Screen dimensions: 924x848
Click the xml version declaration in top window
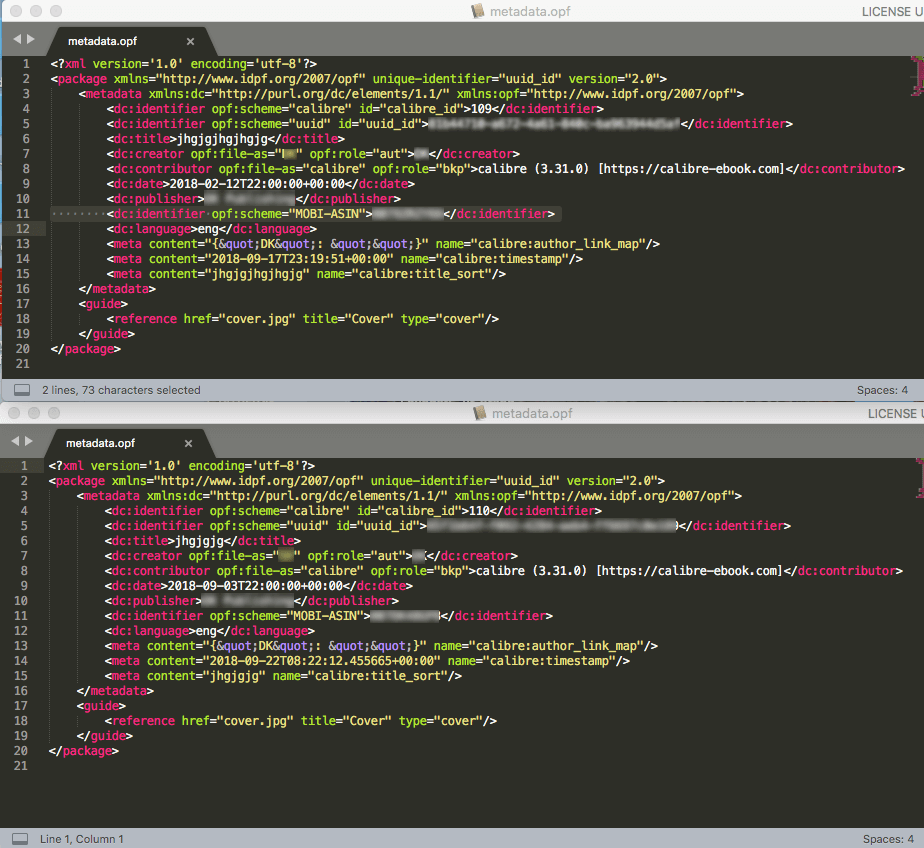[184, 64]
